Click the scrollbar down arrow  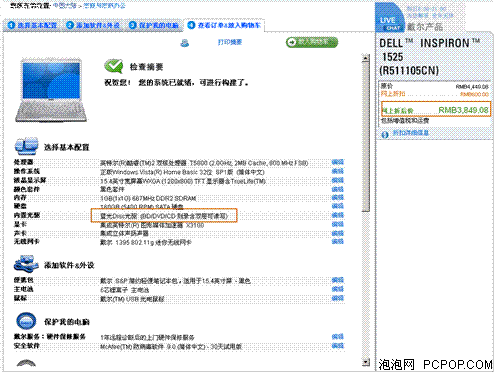coord(366,362)
